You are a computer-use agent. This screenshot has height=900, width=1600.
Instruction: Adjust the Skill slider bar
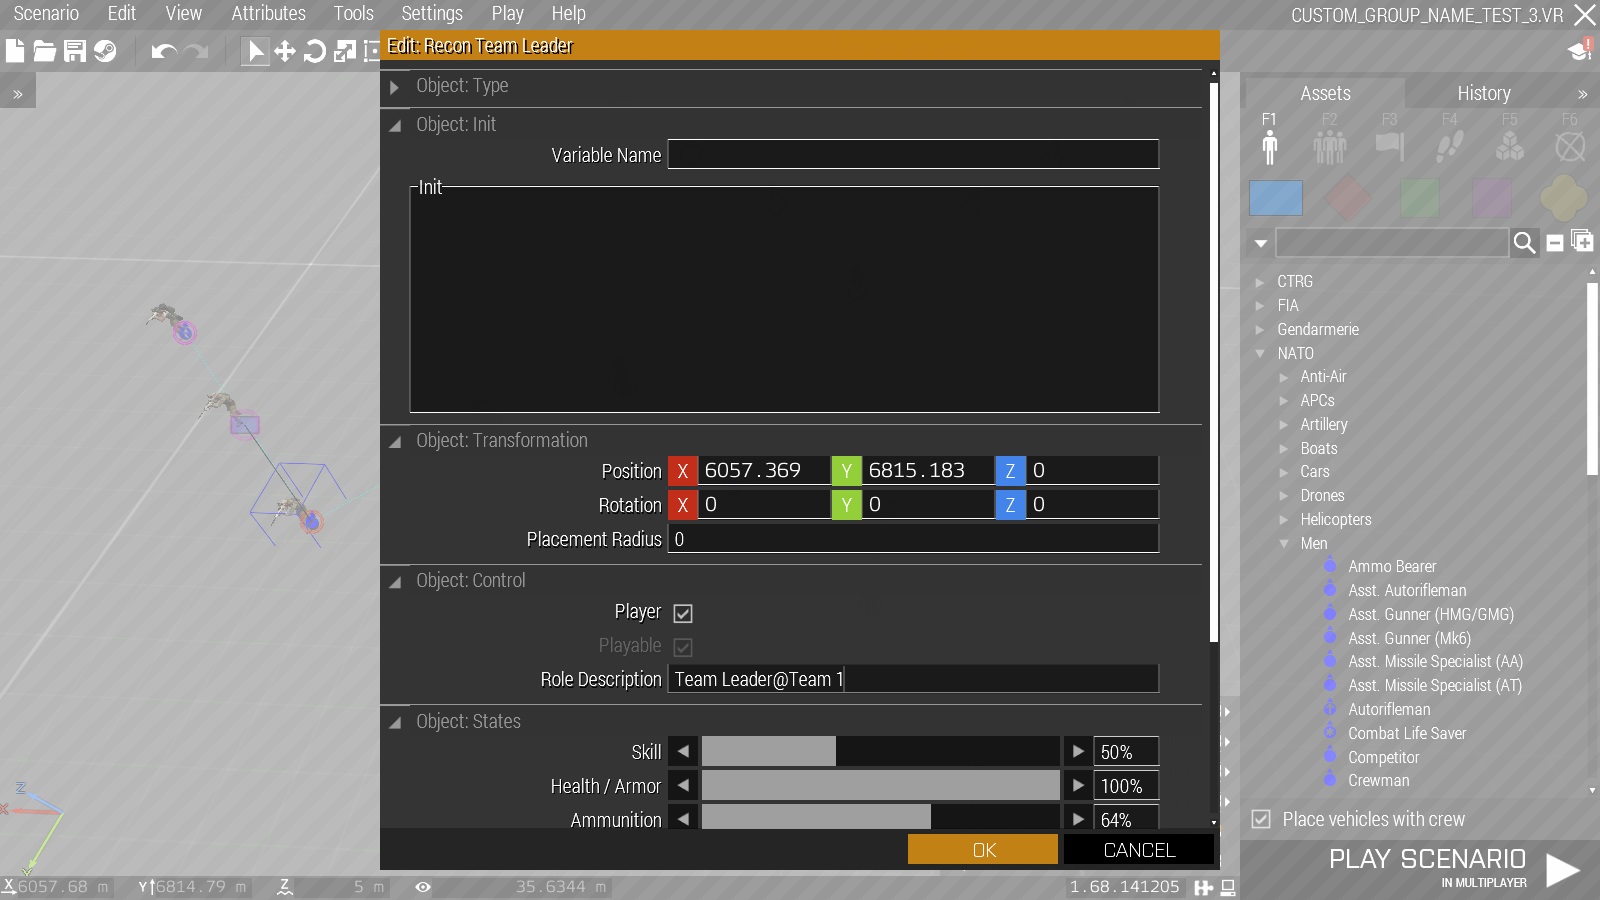point(880,751)
